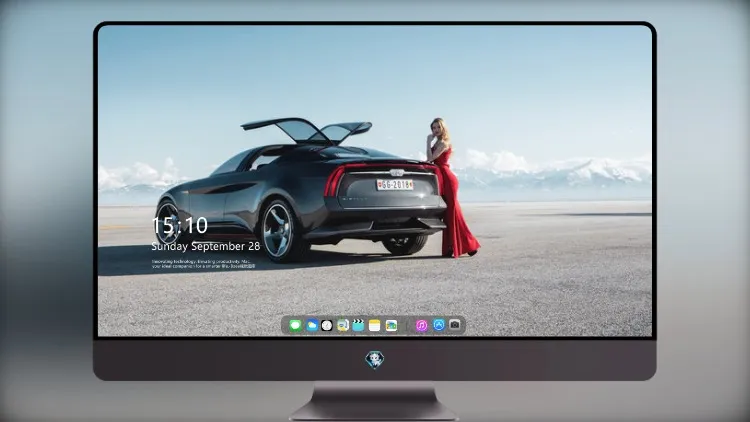The height and width of the screenshot is (422, 750).
Task: Click the Sunday September 28 date text
Action: pos(206,246)
